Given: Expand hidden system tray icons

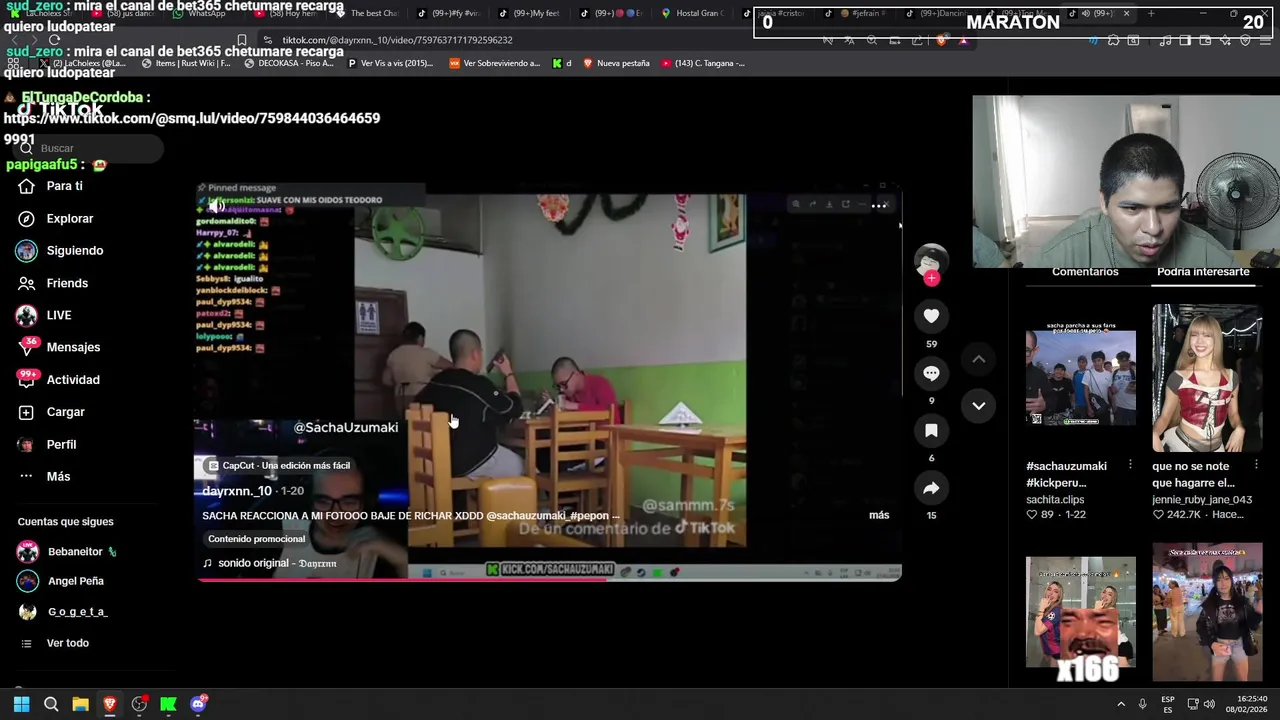Looking at the screenshot, I should (1121, 704).
